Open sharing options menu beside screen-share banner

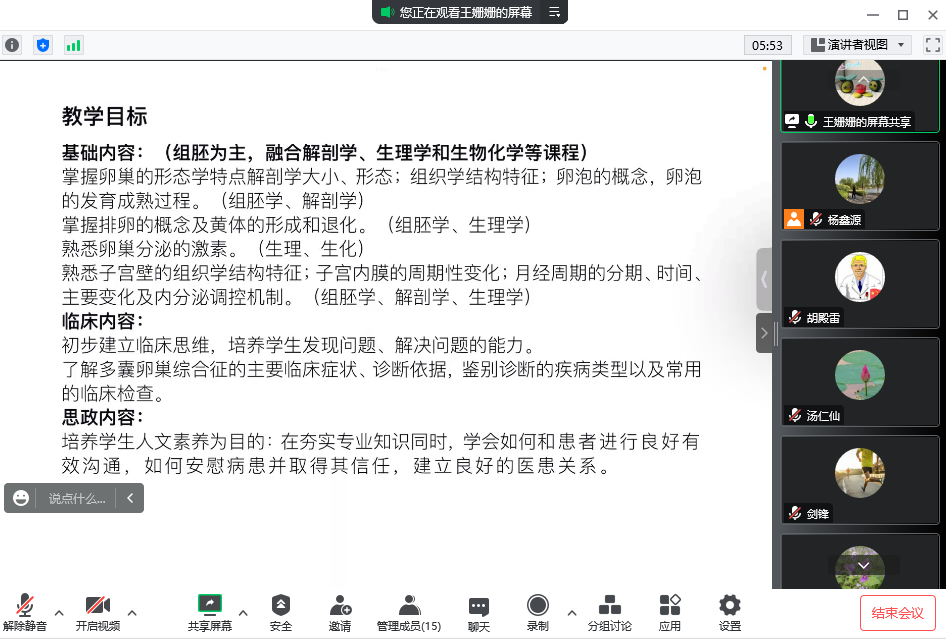pos(554,12)
